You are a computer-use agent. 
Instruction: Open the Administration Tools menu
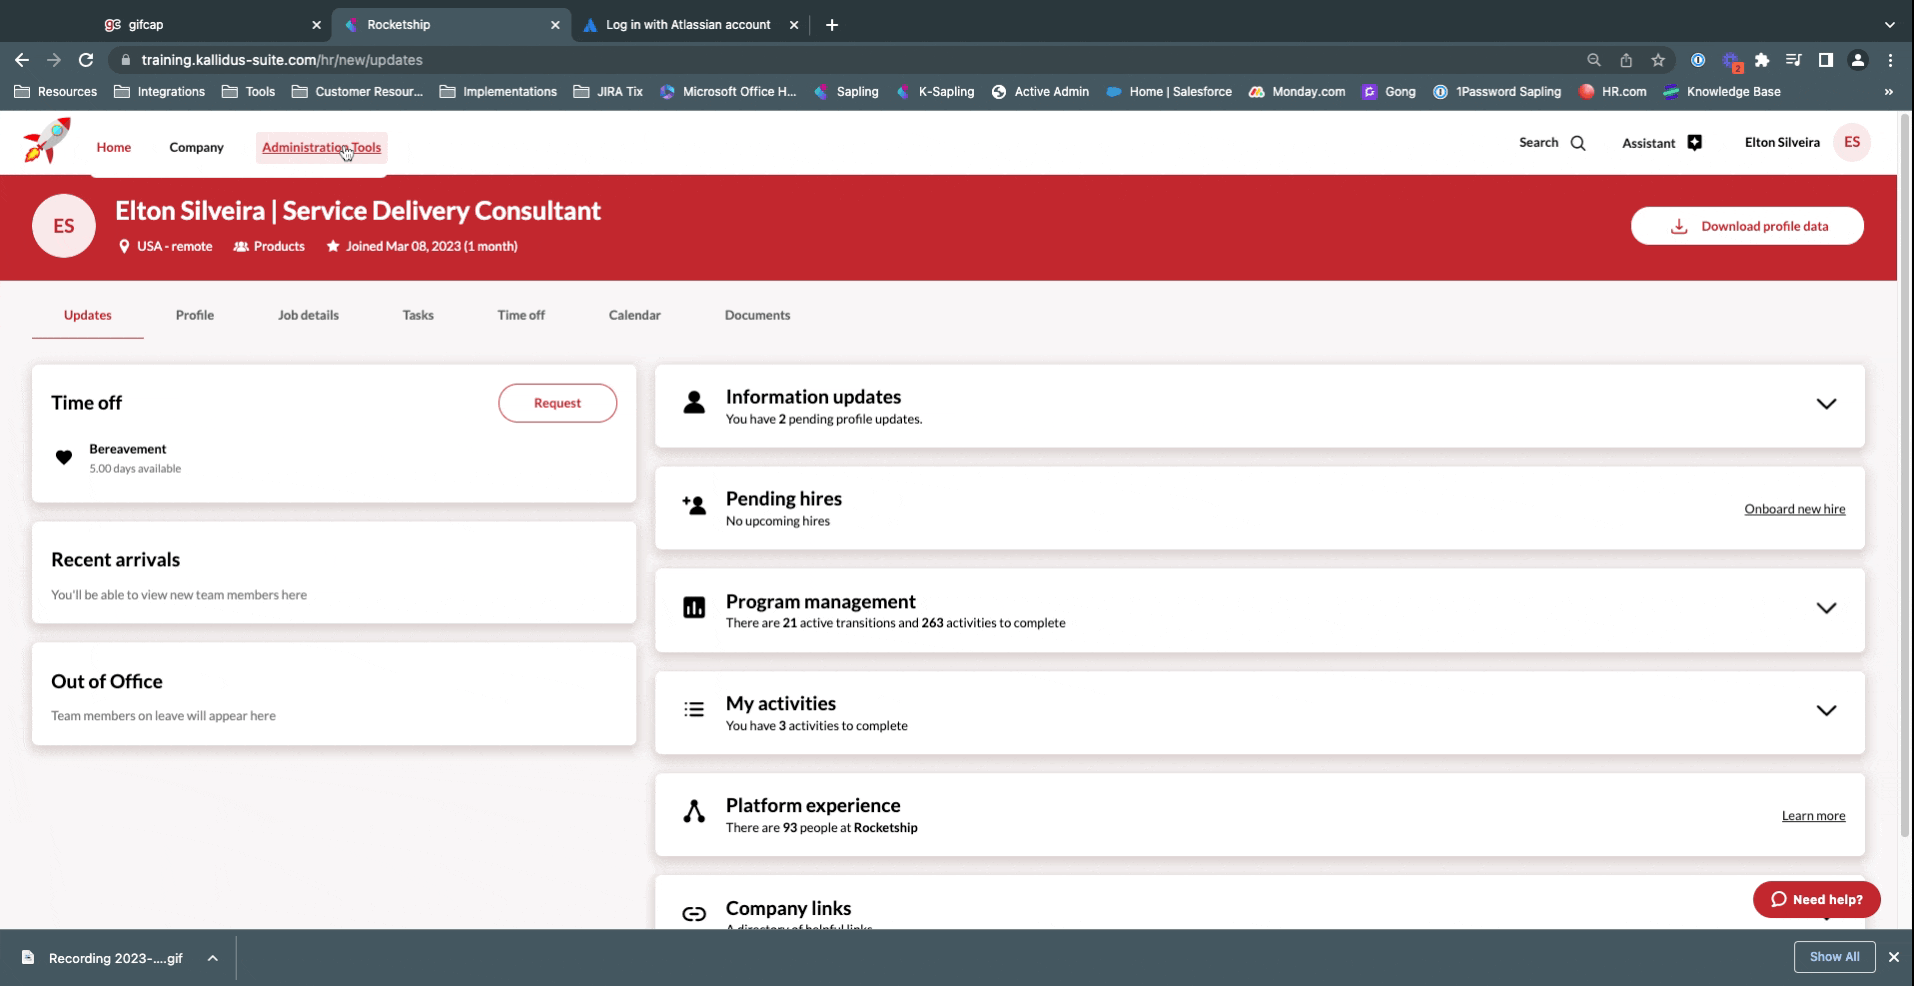[x=321, y=147]
